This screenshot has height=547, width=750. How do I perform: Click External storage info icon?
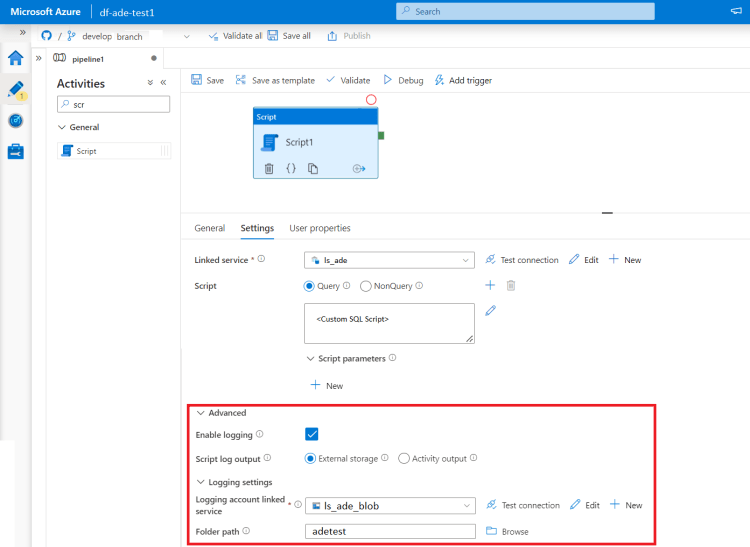tap(385, 458)
